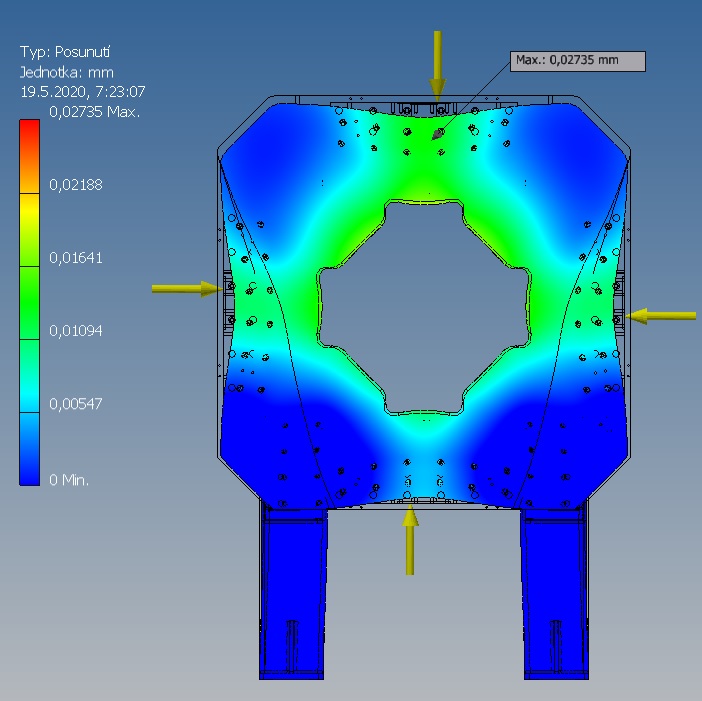The height and width of the screenshot is (701, 702).
Task: Select the right force arrow pointing left
Action: [x=661, y=316]
